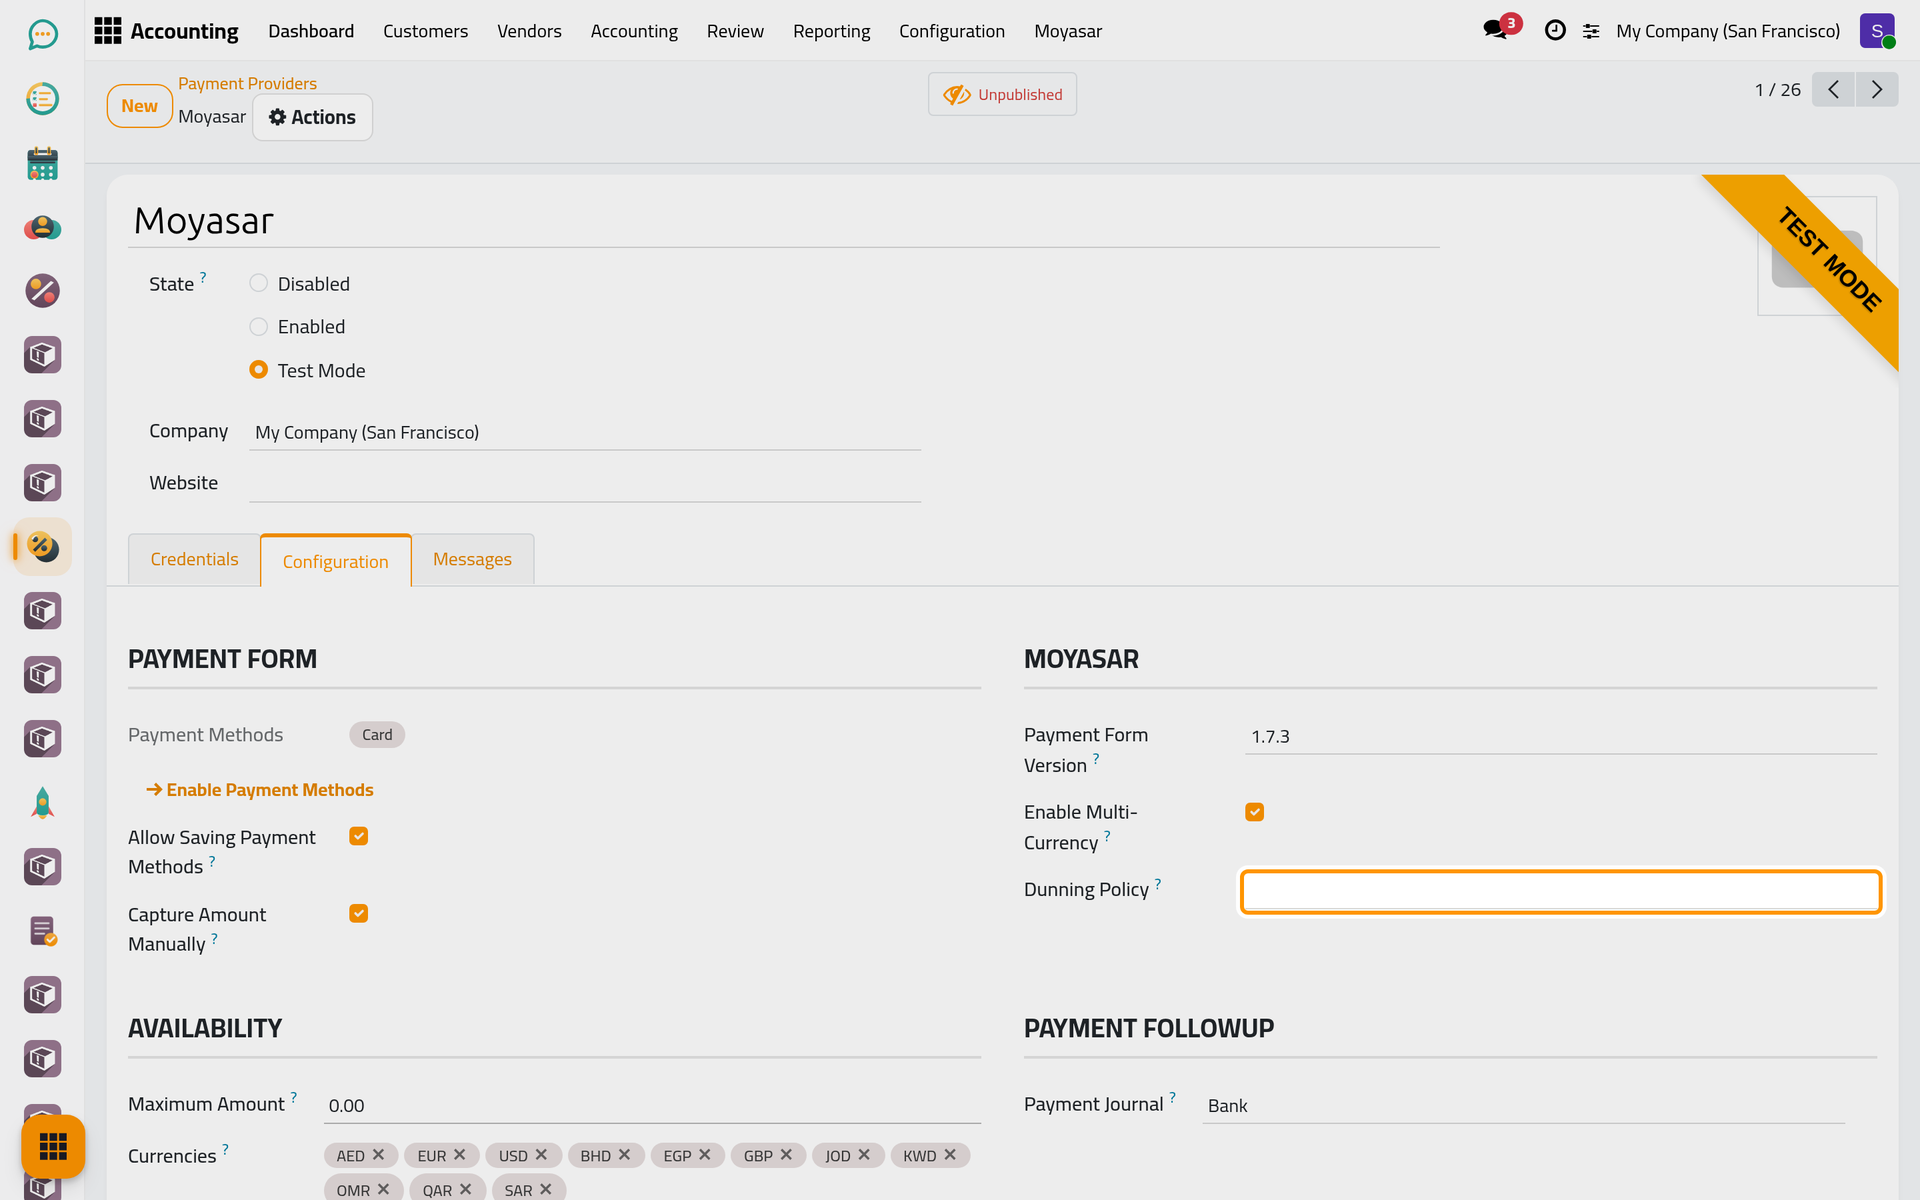Open the Vendors menu
1920x1200 pixels.
coord(529,31)
